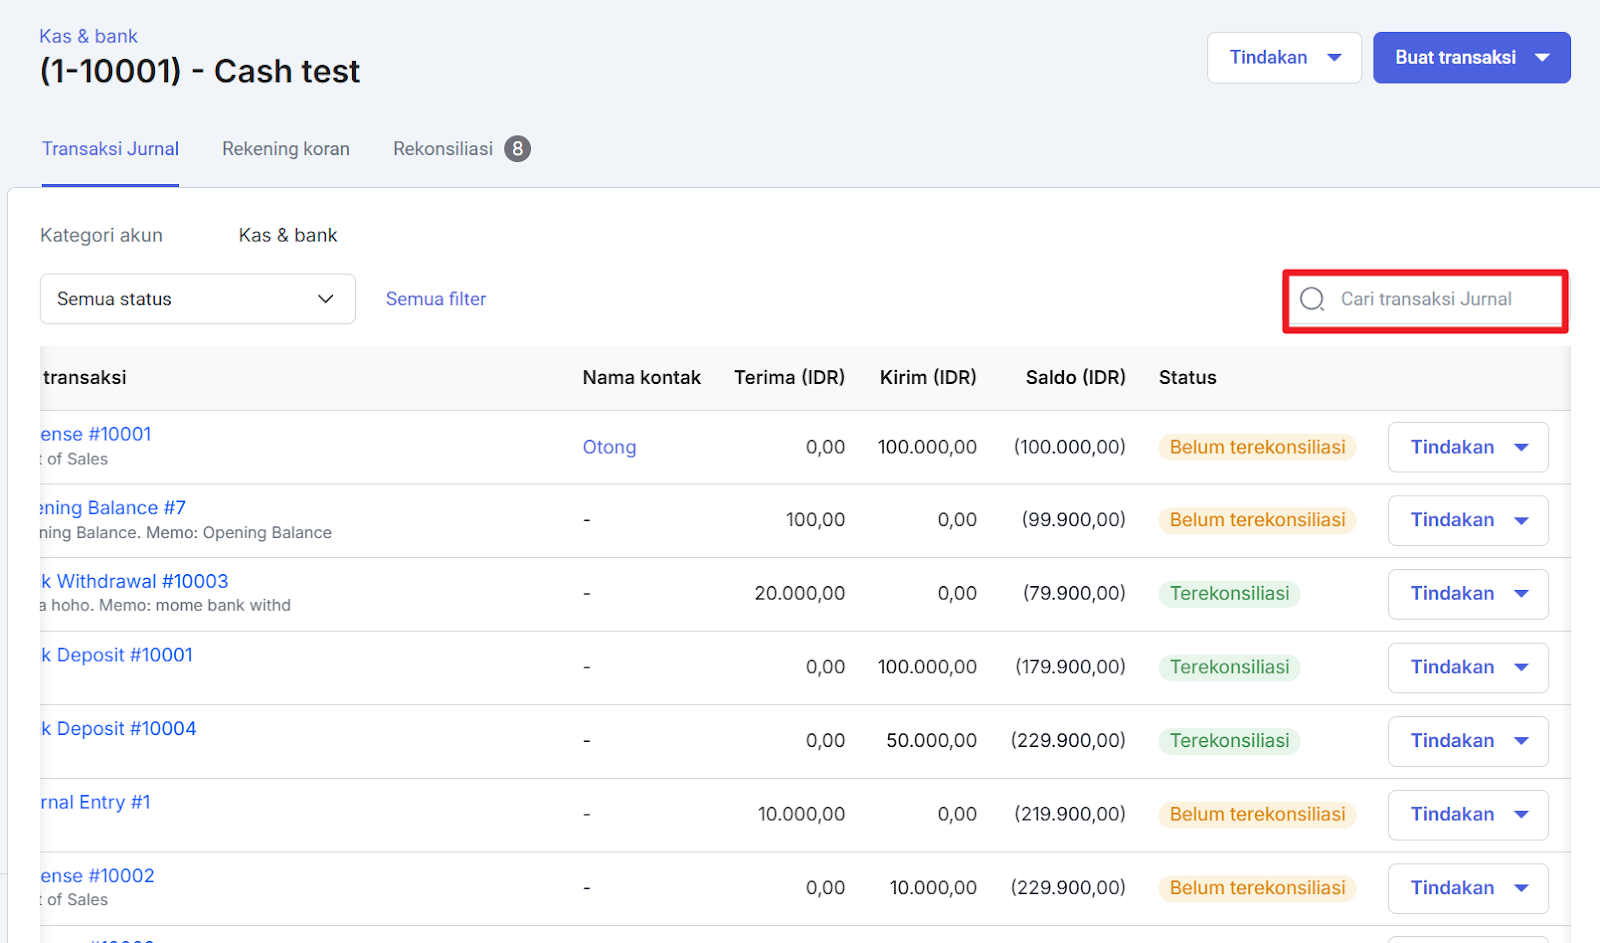Open Tindakan dropdown for Withdrawal #10003 row

[1468, 594]
